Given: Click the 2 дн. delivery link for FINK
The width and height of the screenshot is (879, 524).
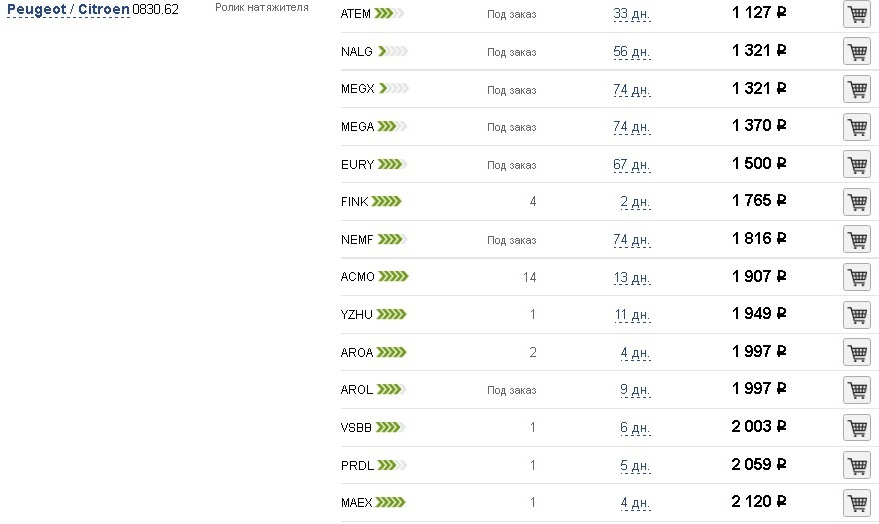Looking at the screenshot, I should [635, 202].
